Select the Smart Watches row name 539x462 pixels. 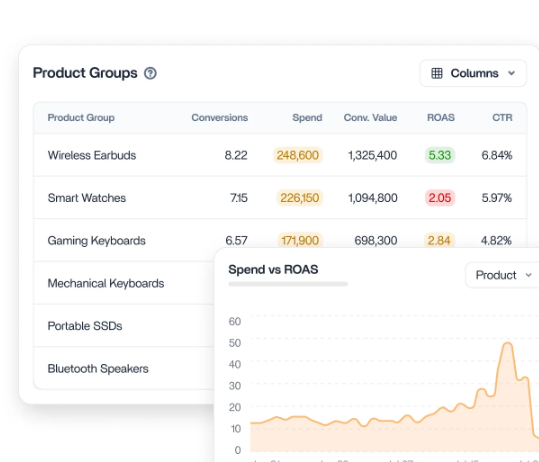point(87,198)
